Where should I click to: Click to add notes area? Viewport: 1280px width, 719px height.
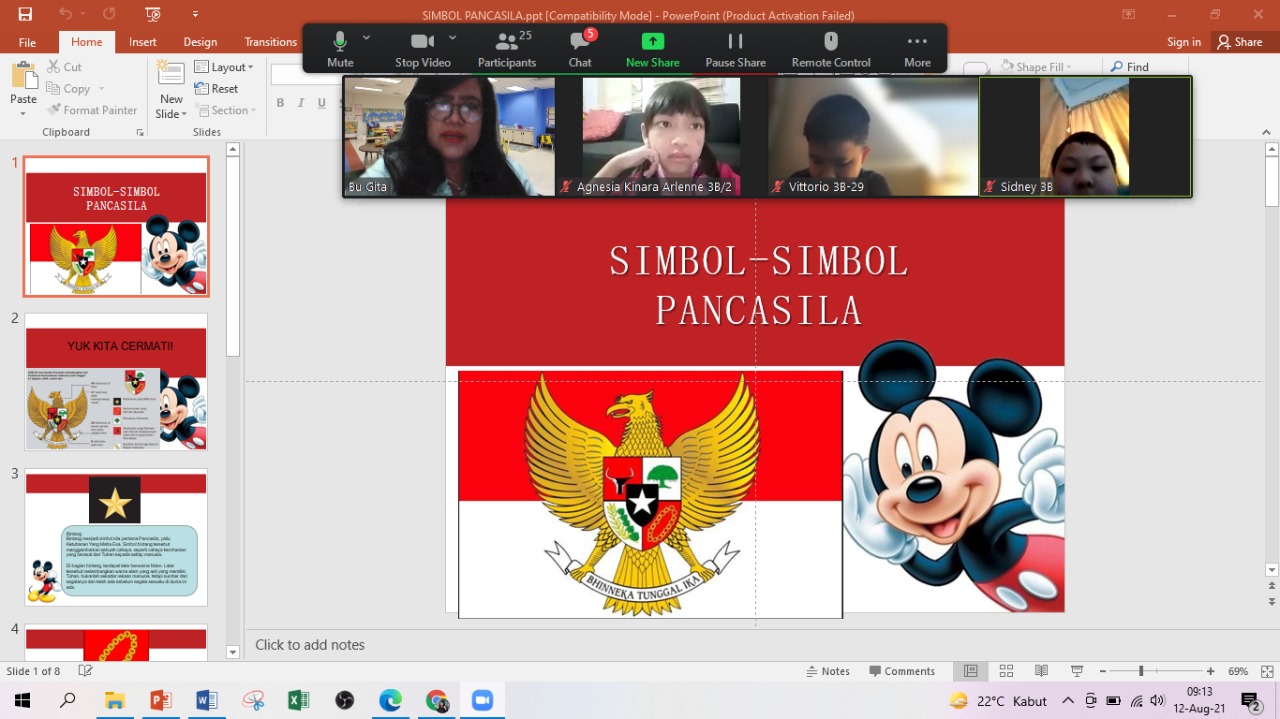310,645
